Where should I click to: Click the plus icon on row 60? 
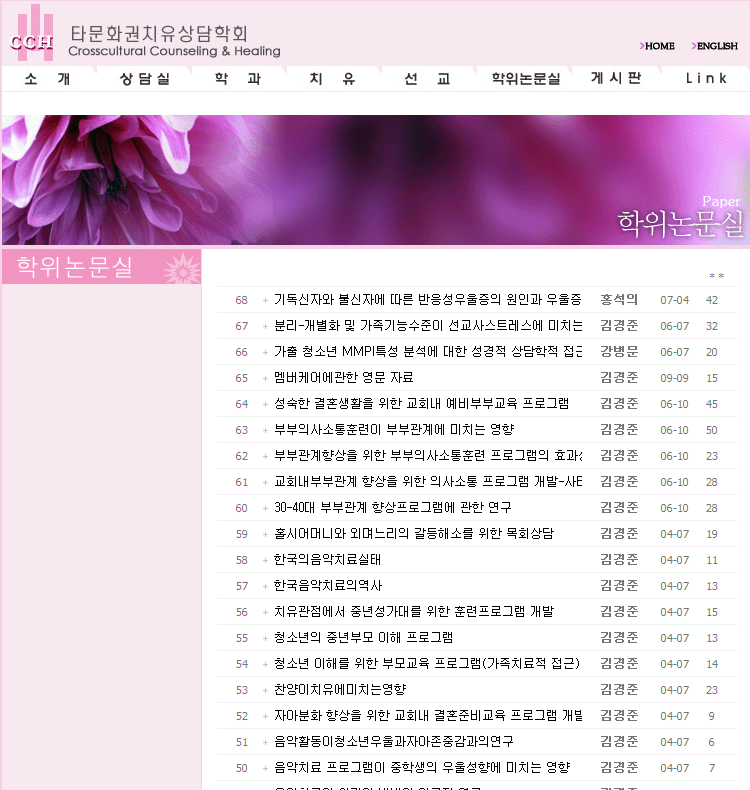265,509
